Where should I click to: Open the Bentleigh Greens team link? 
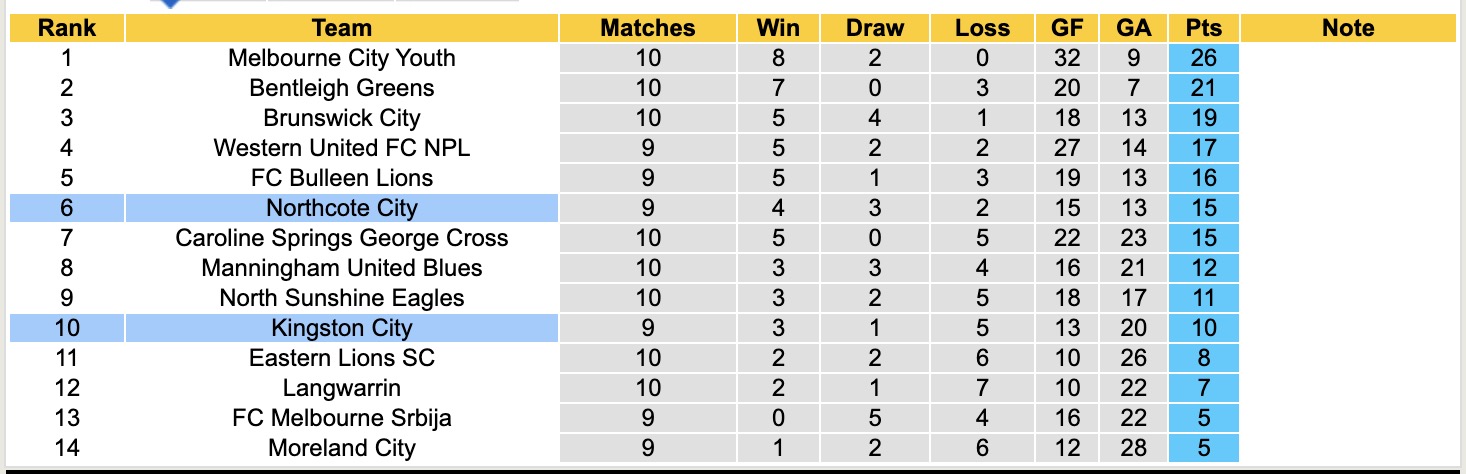[x=341, y=88]
